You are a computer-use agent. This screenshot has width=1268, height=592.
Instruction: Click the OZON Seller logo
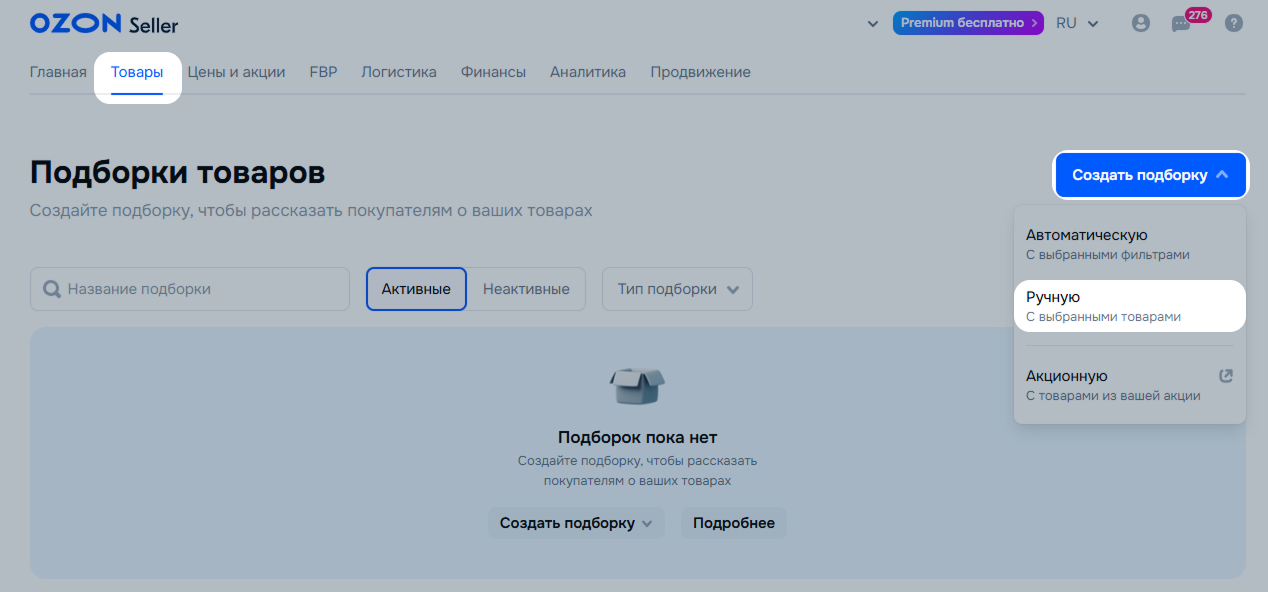(104, 23)
